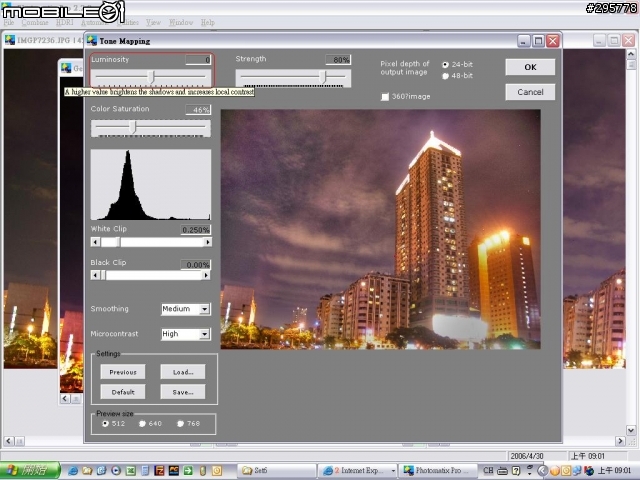Open the HDRI menu
This screenshot has width=640, height=480.
point(64,22)
